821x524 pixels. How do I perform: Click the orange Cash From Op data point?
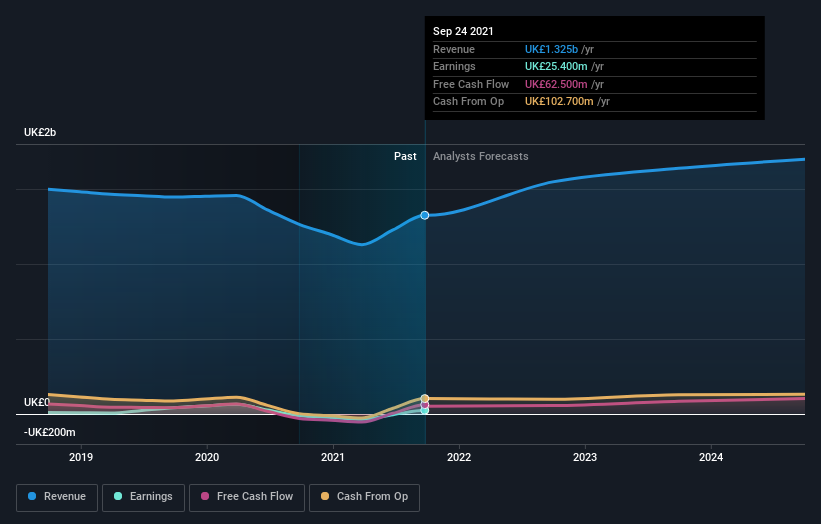coord(425,398)
